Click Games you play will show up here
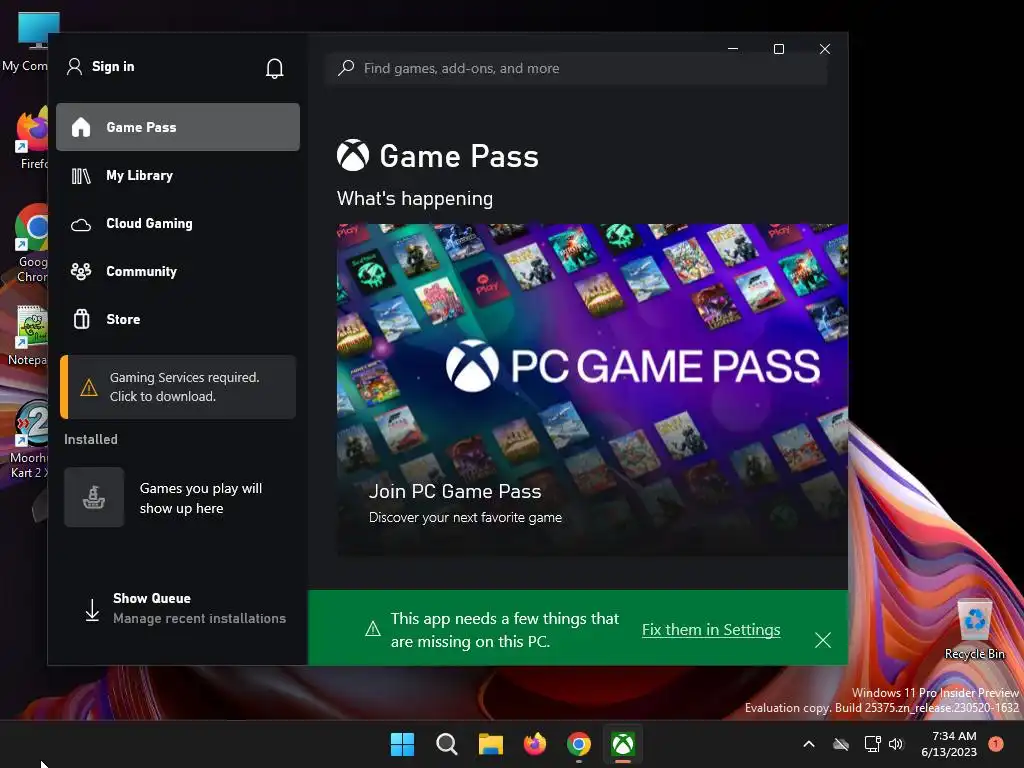 (201, 498)
